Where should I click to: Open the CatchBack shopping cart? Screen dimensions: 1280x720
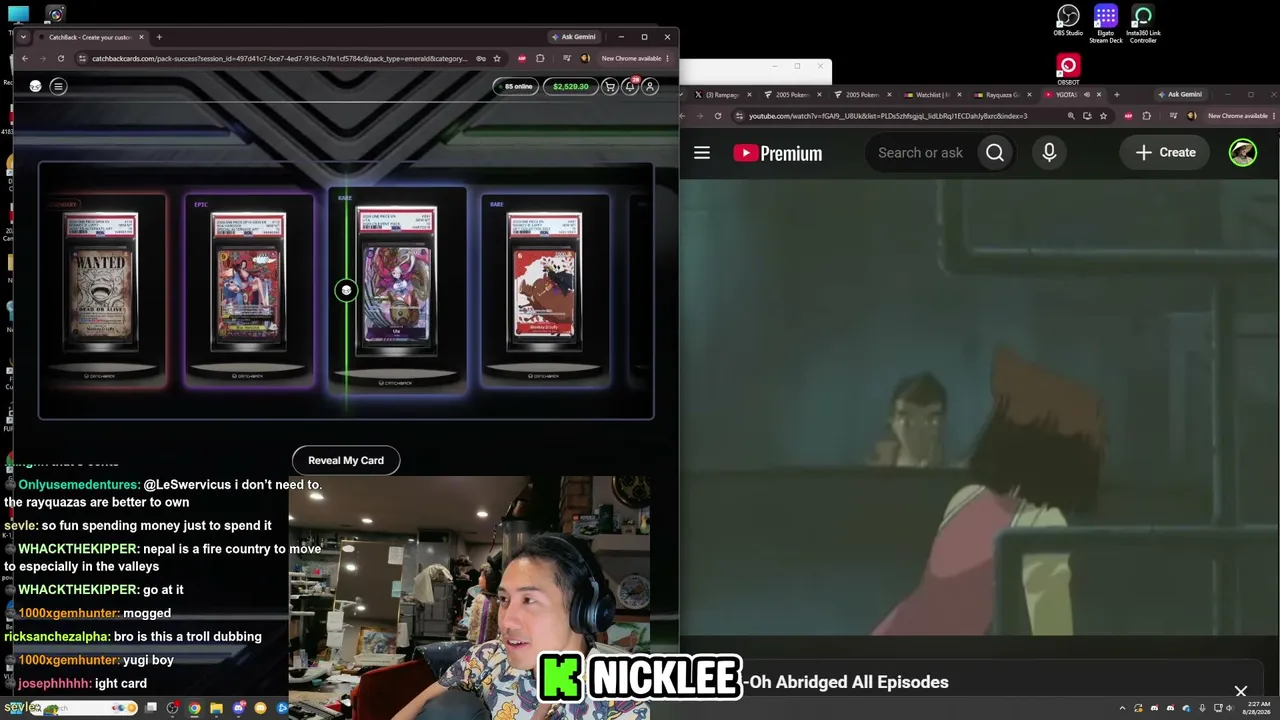pos(610,87)
